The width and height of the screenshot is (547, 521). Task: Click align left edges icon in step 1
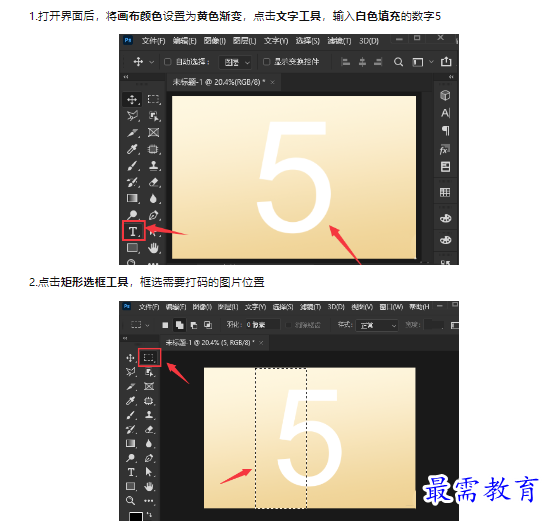coord(345,62)
